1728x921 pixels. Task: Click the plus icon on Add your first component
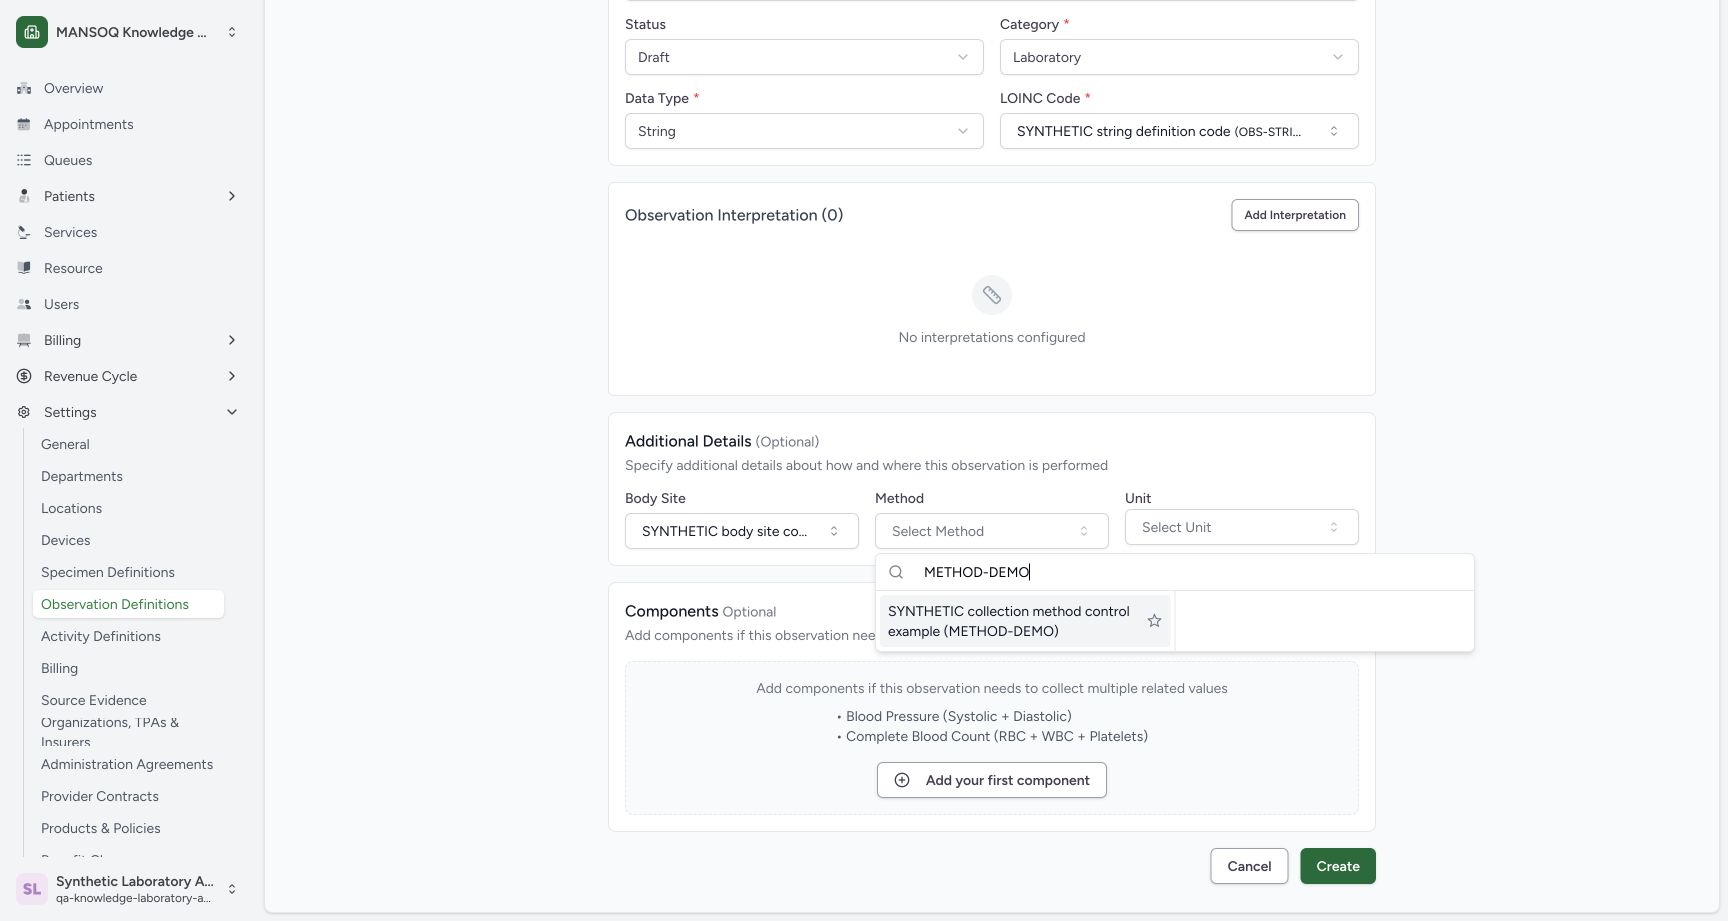tap(902, 780)
